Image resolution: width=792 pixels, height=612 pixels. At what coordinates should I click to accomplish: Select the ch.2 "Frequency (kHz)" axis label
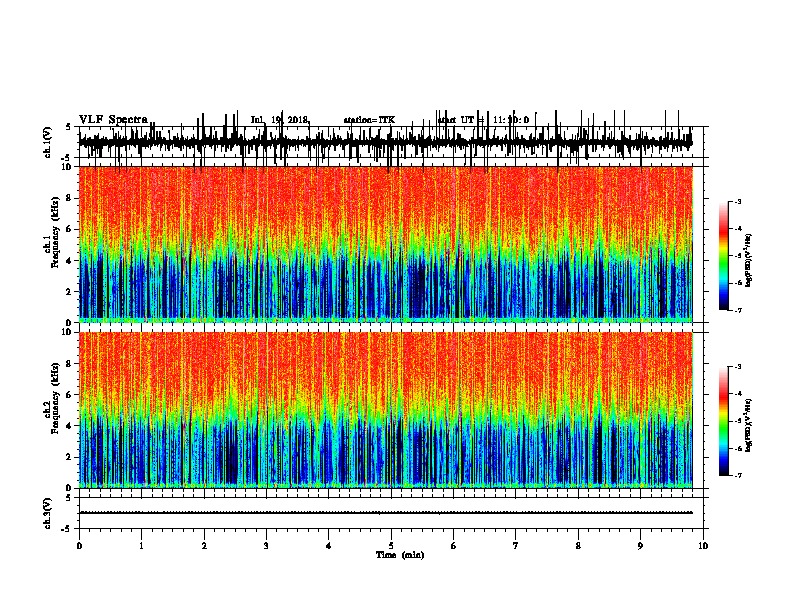[55, 398]
